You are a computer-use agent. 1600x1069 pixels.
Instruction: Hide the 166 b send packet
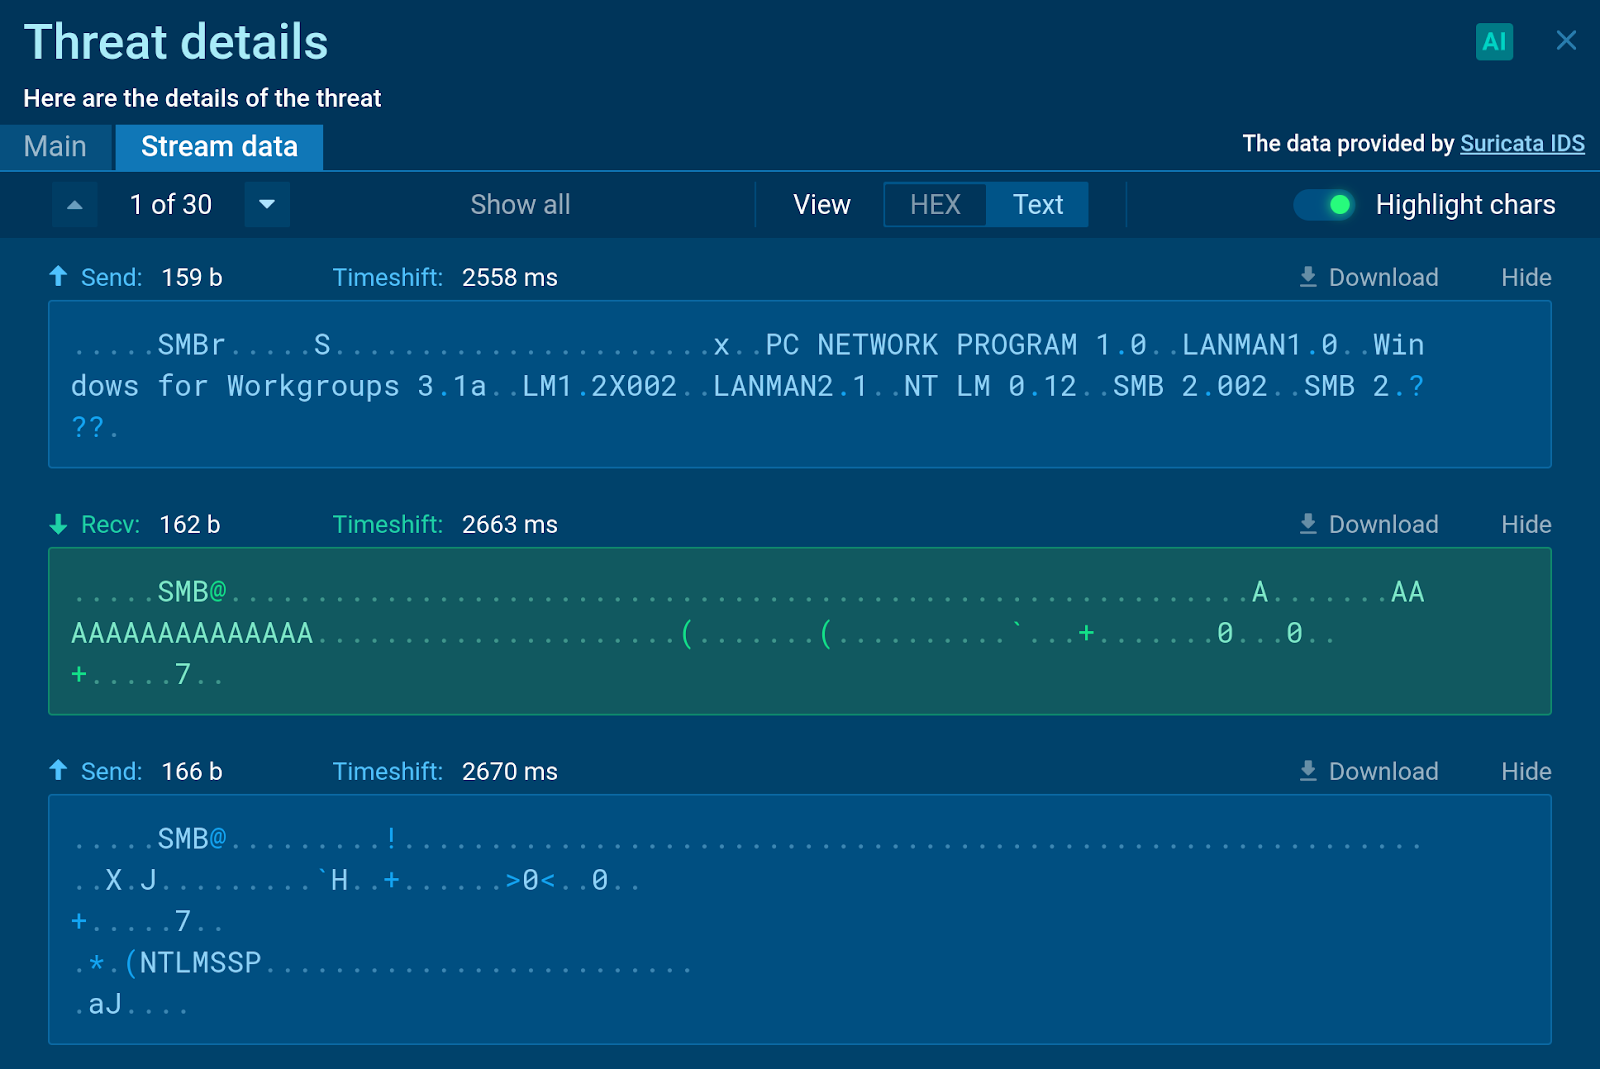coord(1526,772)
